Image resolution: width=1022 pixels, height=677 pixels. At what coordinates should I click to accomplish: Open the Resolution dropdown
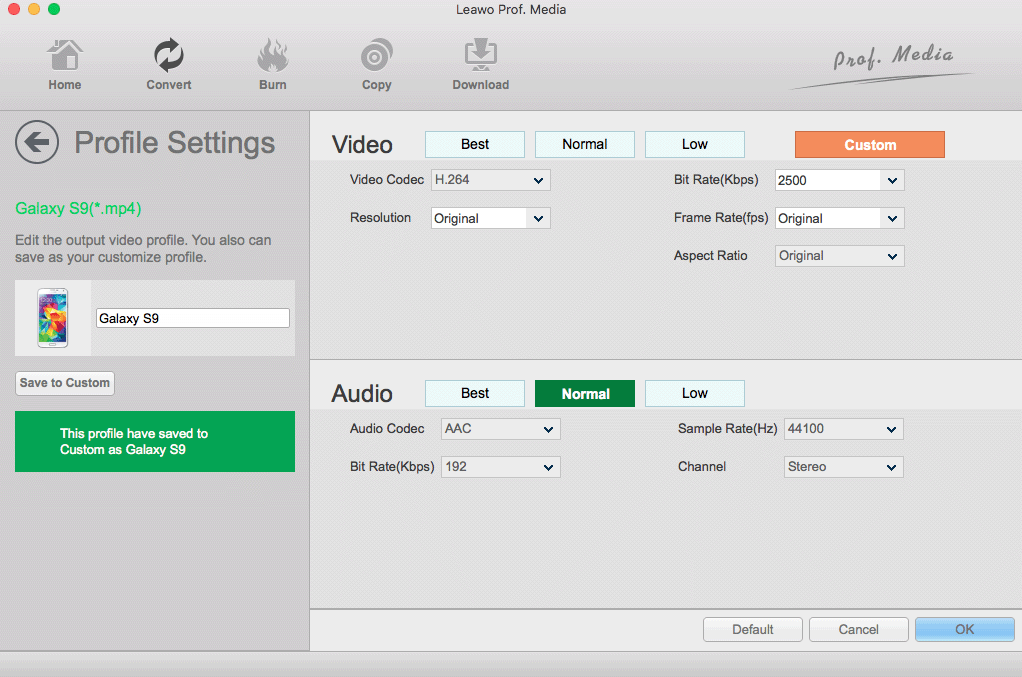(491, 218)
